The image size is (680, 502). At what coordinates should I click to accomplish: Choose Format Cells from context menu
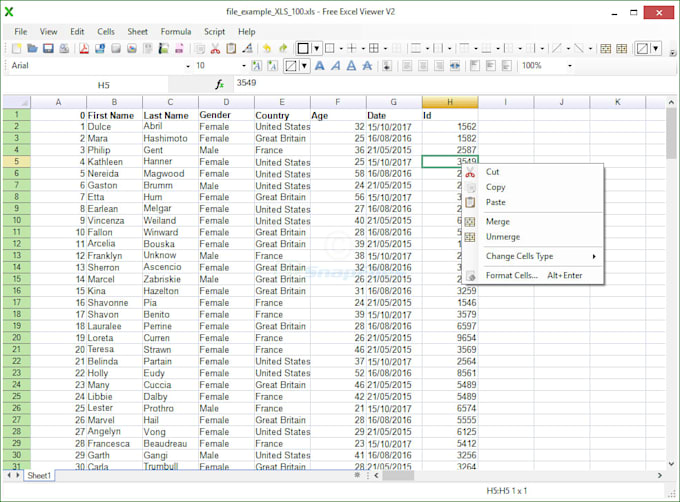(533, 276)
